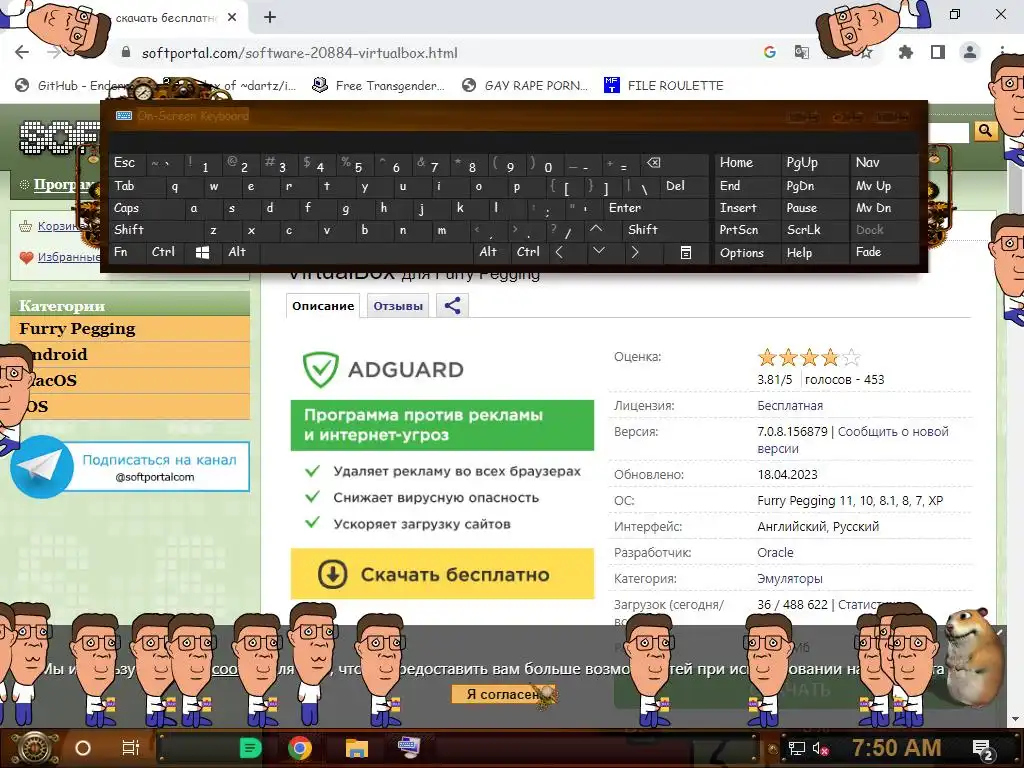Click the Я согласен cookie button
This screenshot has height=768, width=1024.
pos(503,694)
